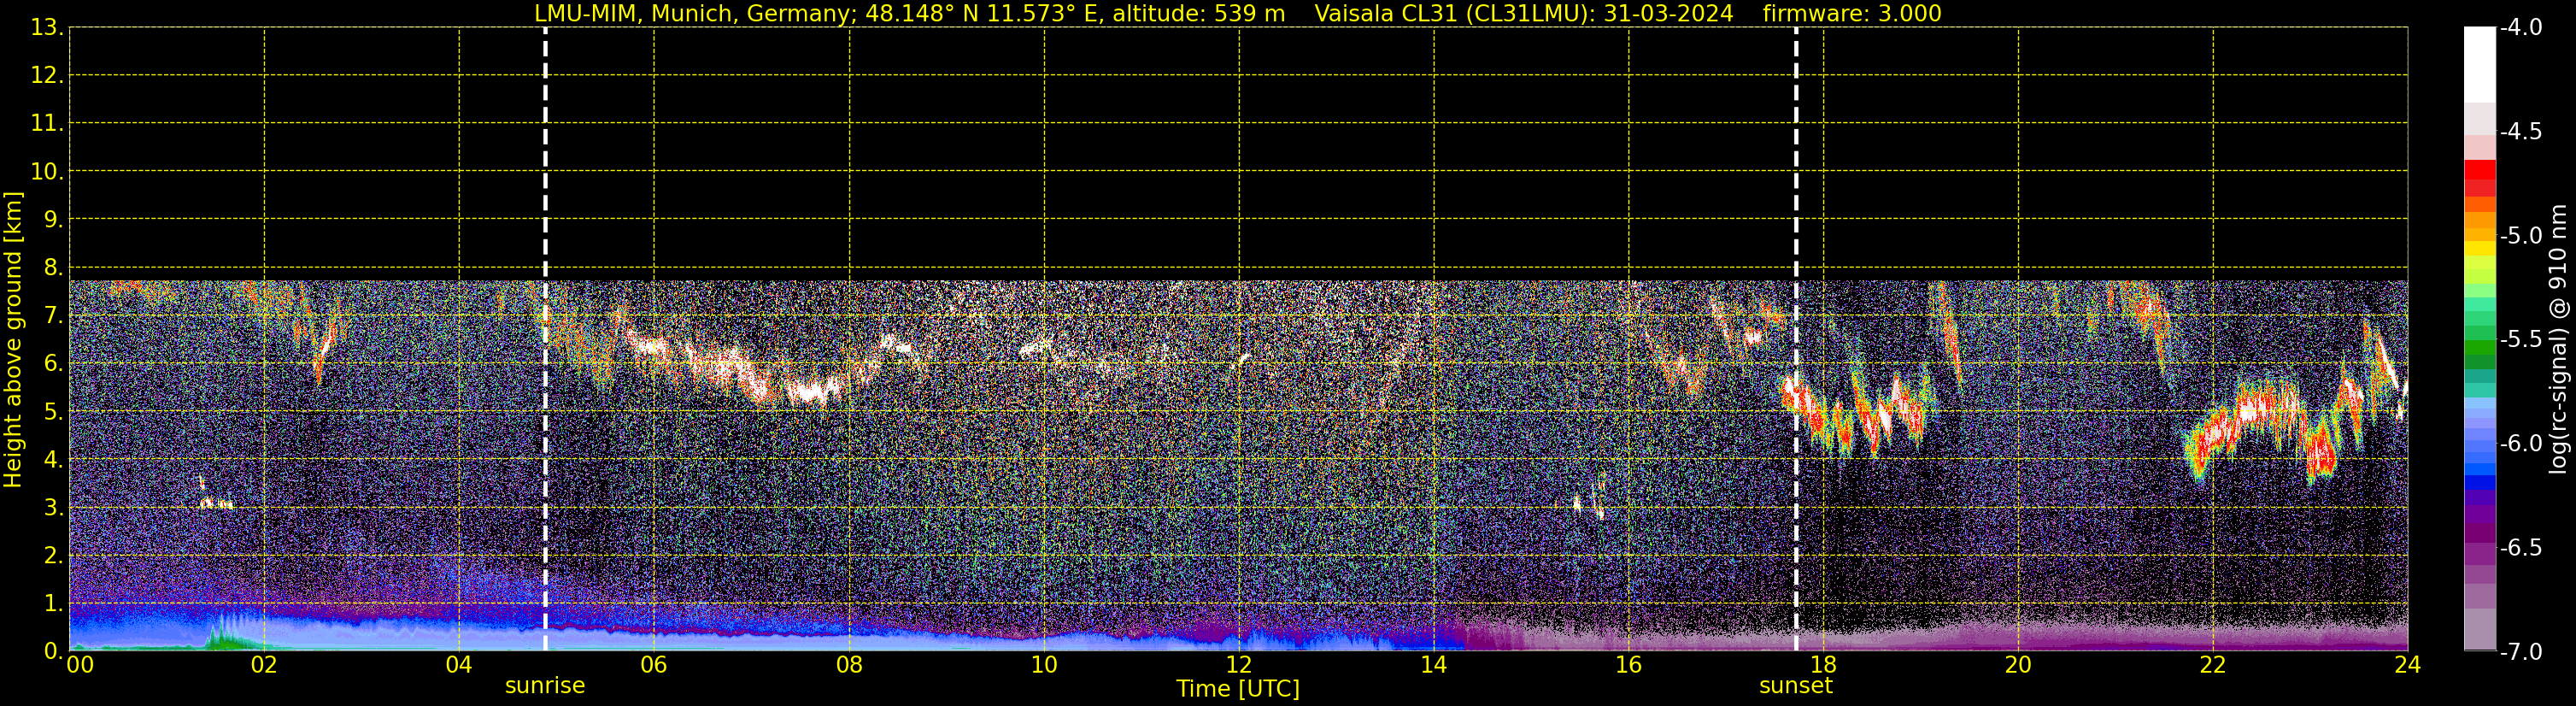Screen dimensions: 2576x706
Task: Click the '5.' height tick label
Action: coord(53,412)
